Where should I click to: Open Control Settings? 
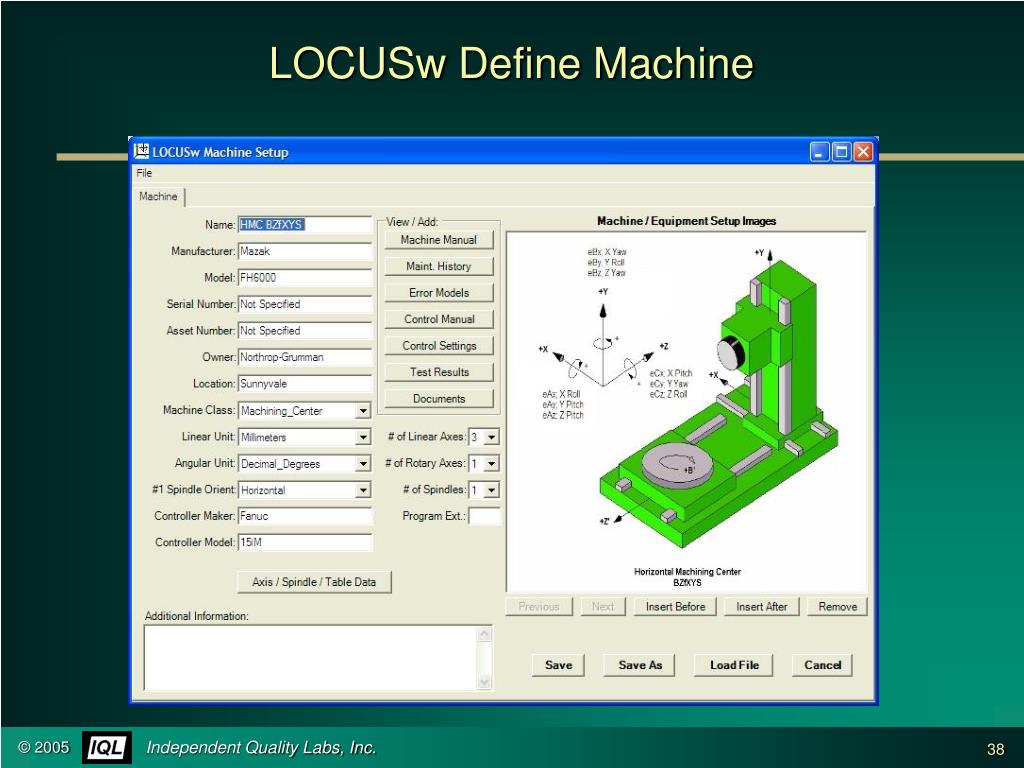439,346
